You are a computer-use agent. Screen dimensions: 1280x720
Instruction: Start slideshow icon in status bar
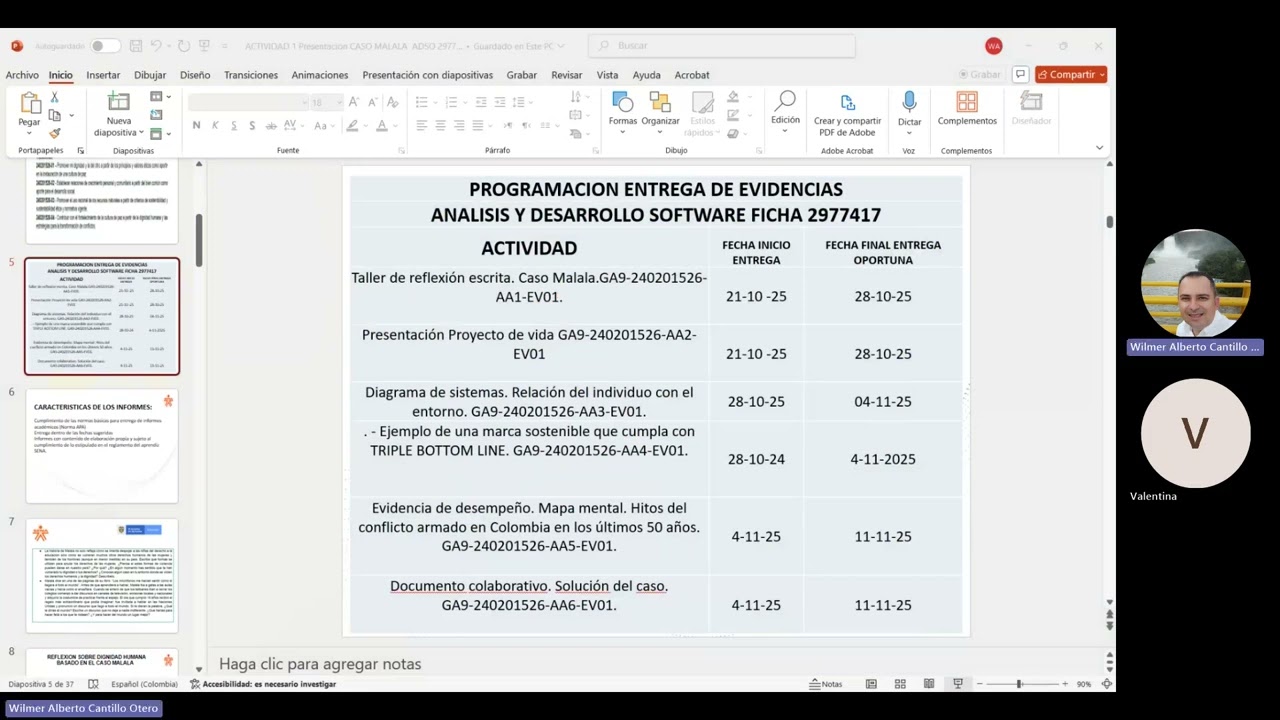[958, 684]
